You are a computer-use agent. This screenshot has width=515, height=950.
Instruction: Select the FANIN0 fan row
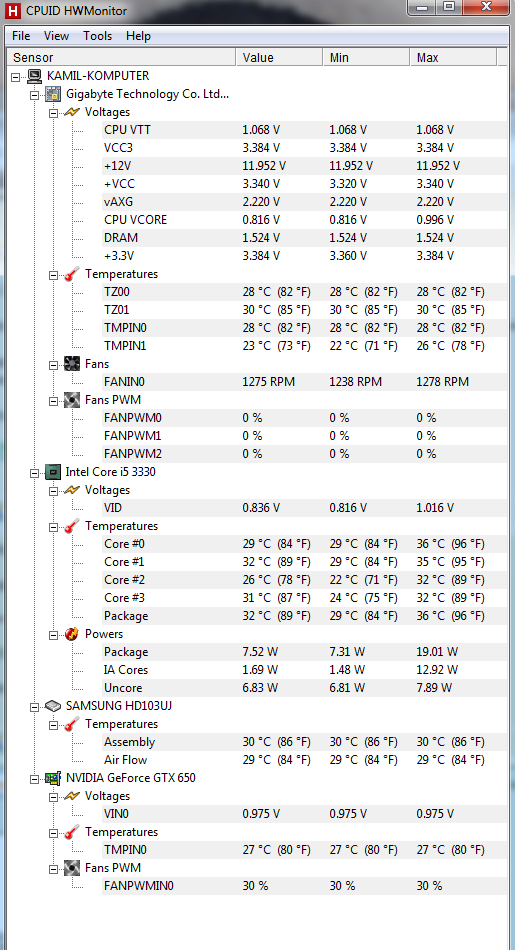click(x=304, y=382)
